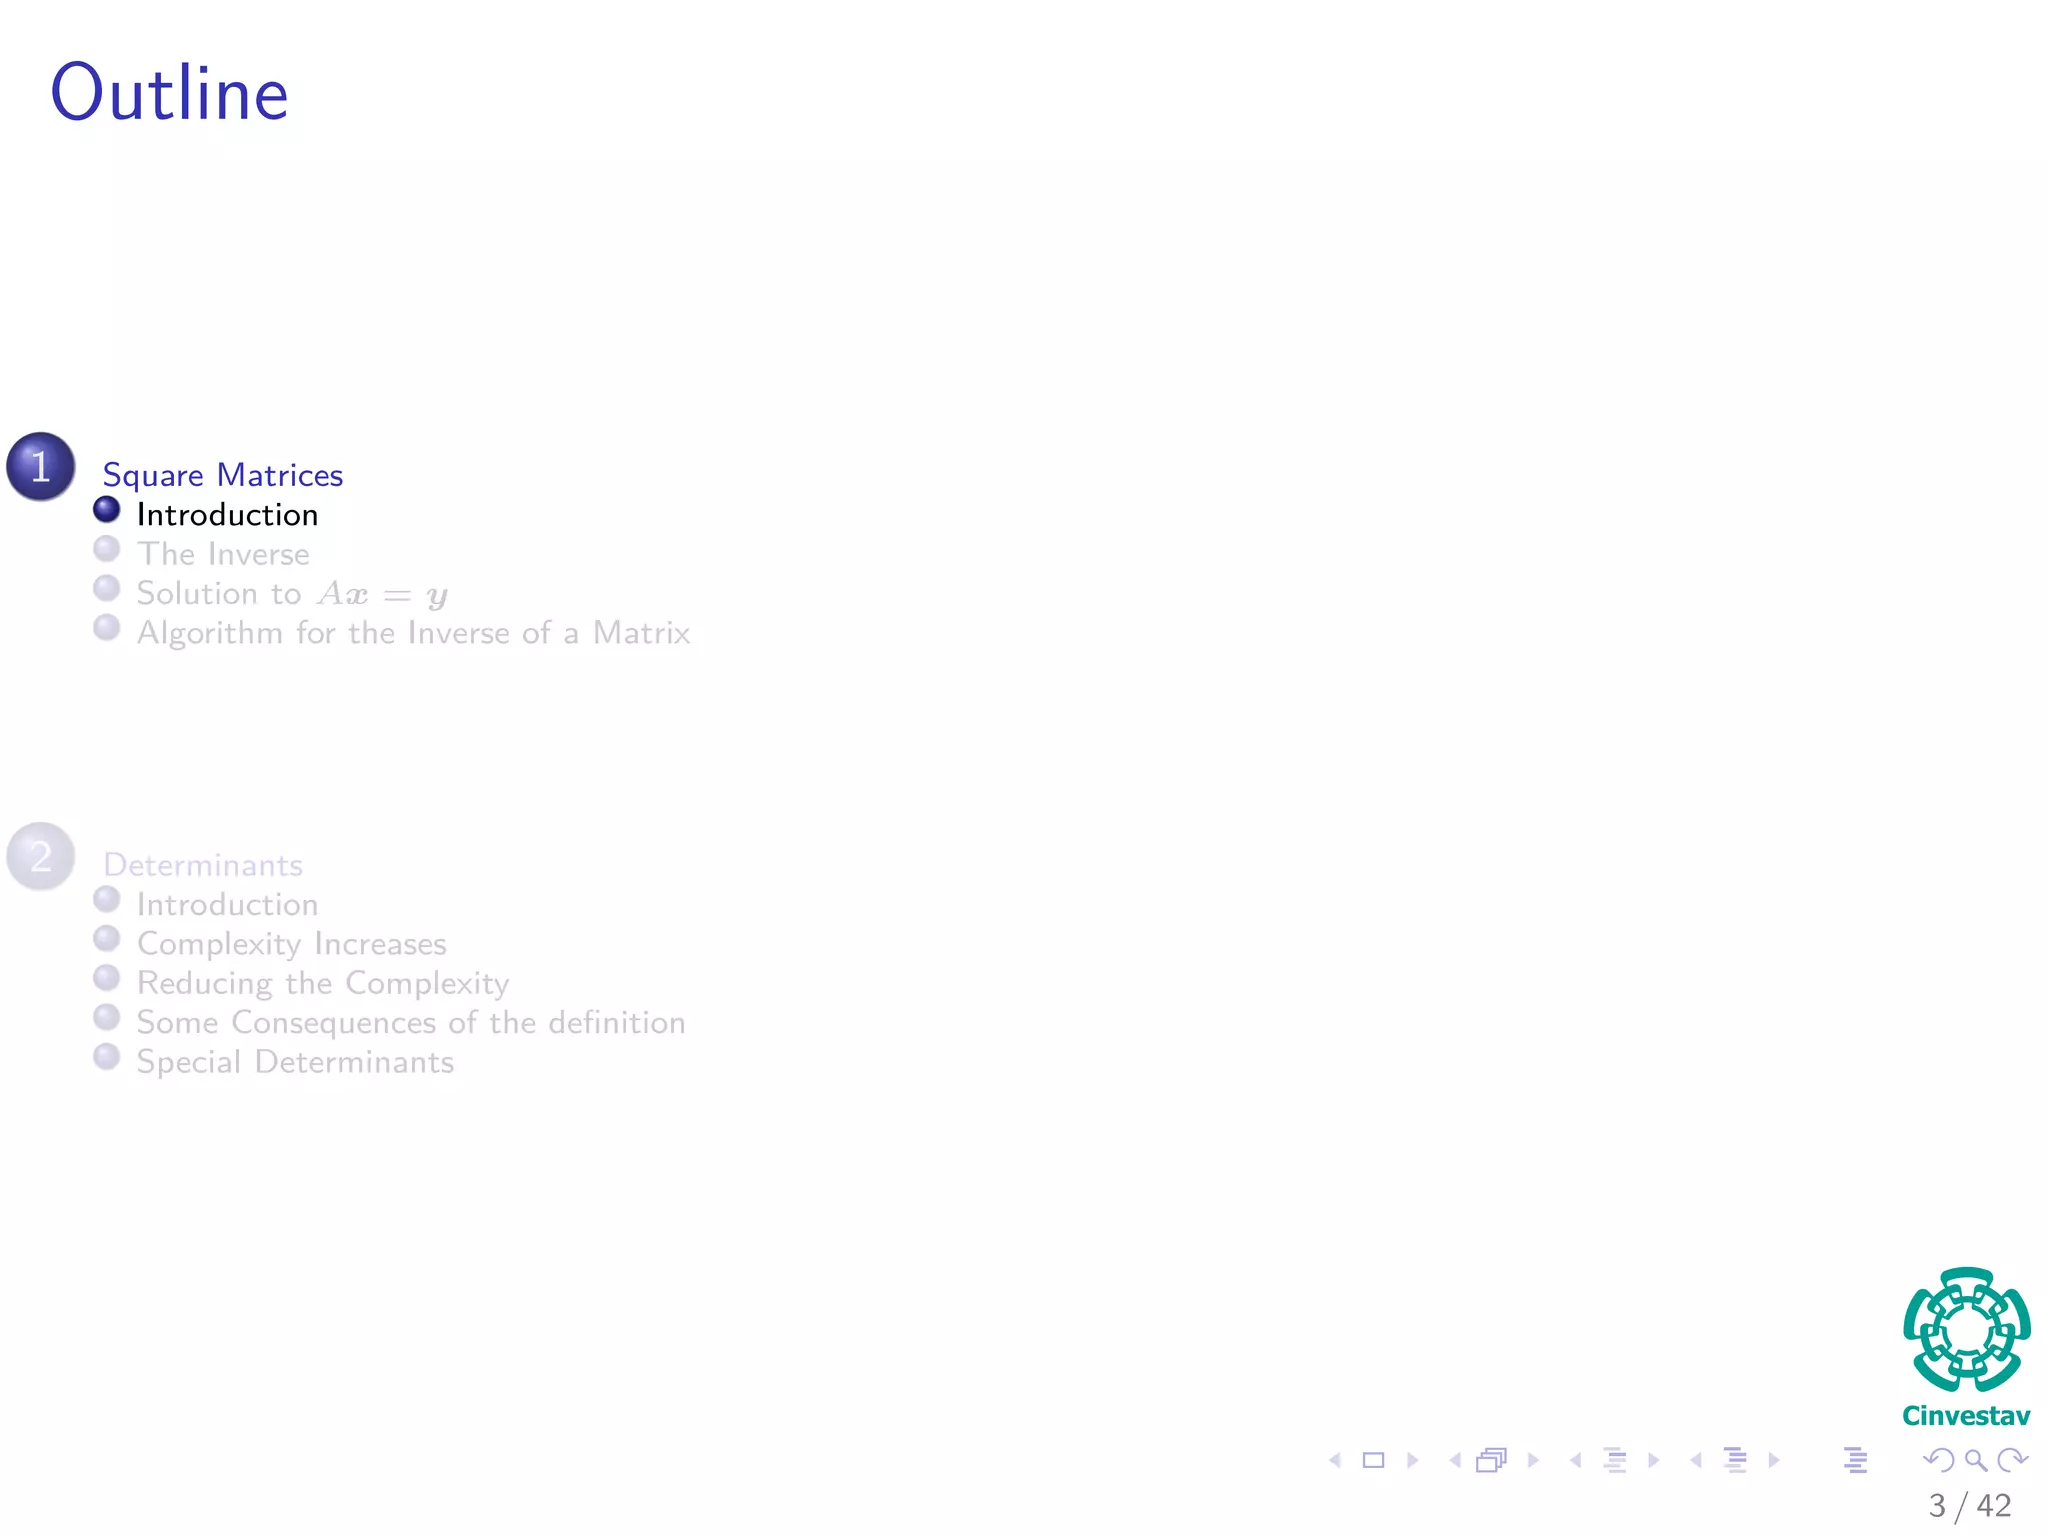The width and height of the screenshot is (2048, 1536).
Task: Open the Determinants section link
Action: [x=202, y=865]
